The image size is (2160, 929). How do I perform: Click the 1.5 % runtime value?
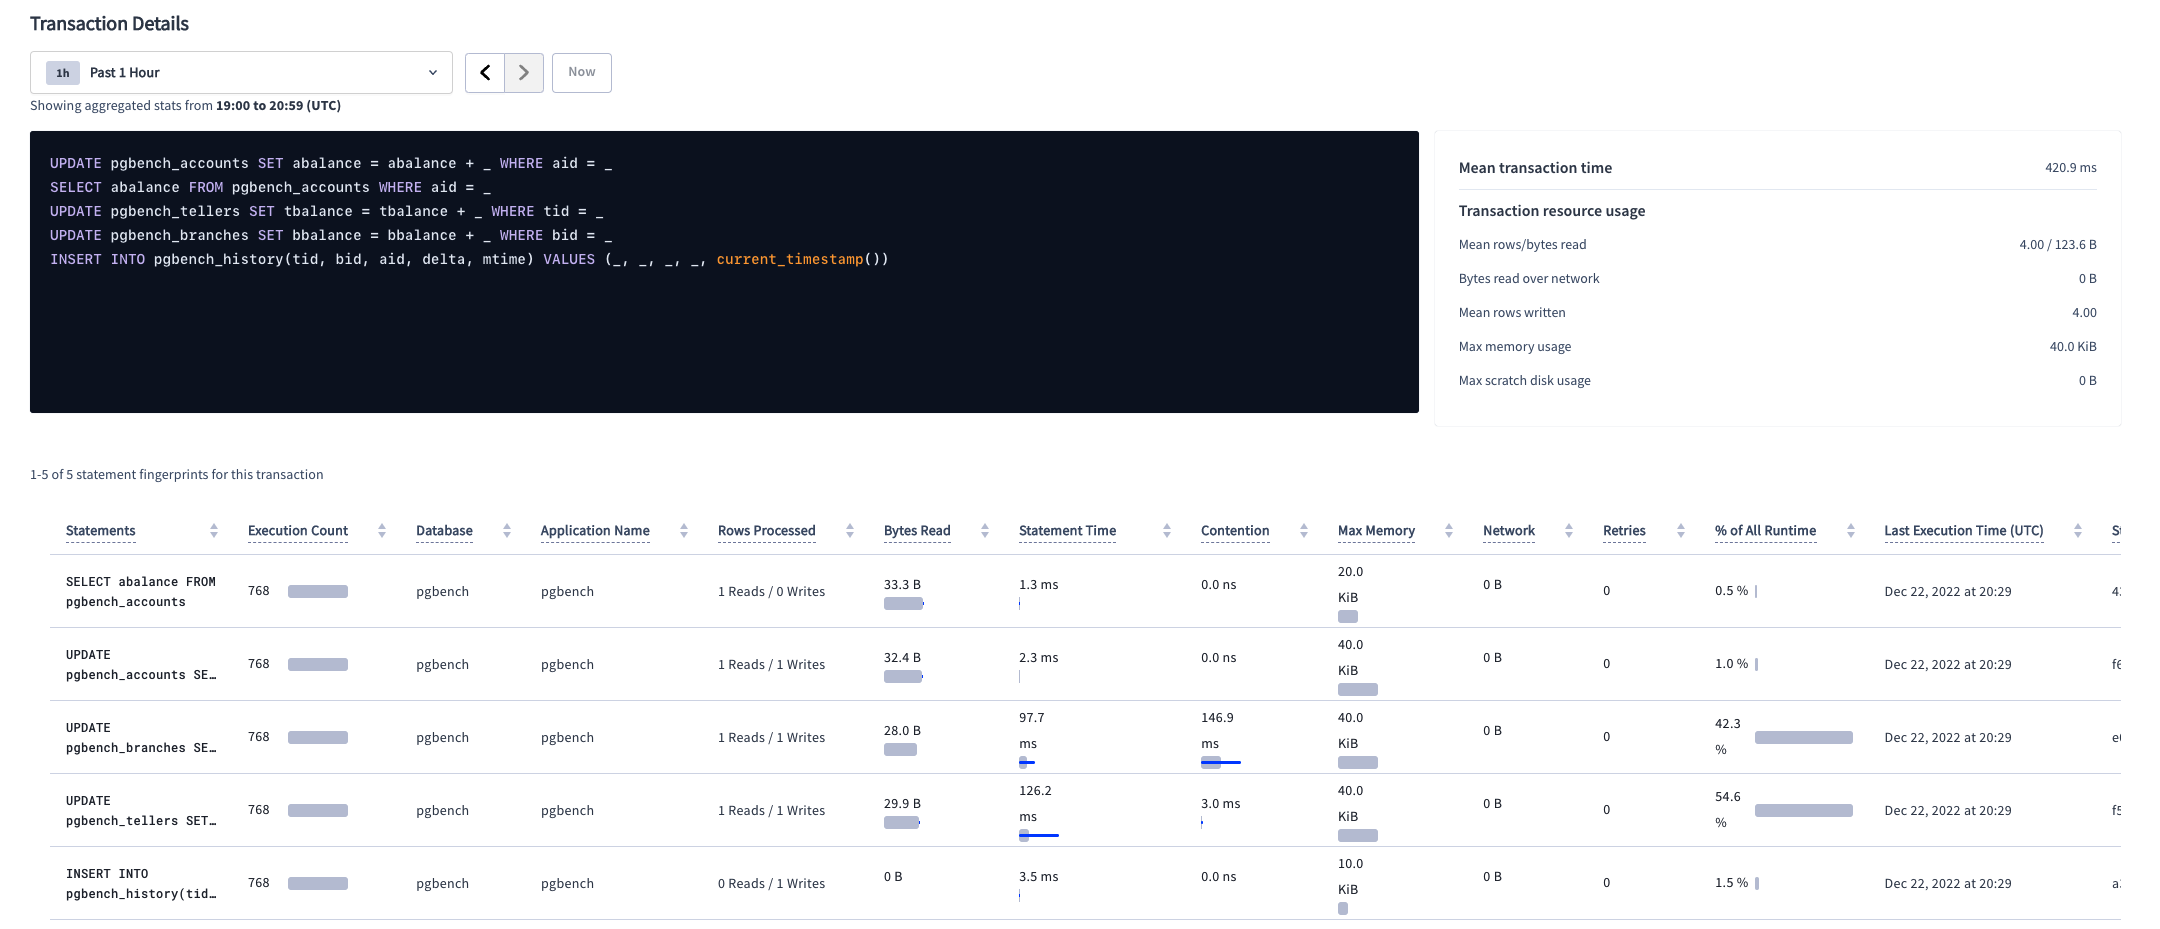[x=1731, y=883]
